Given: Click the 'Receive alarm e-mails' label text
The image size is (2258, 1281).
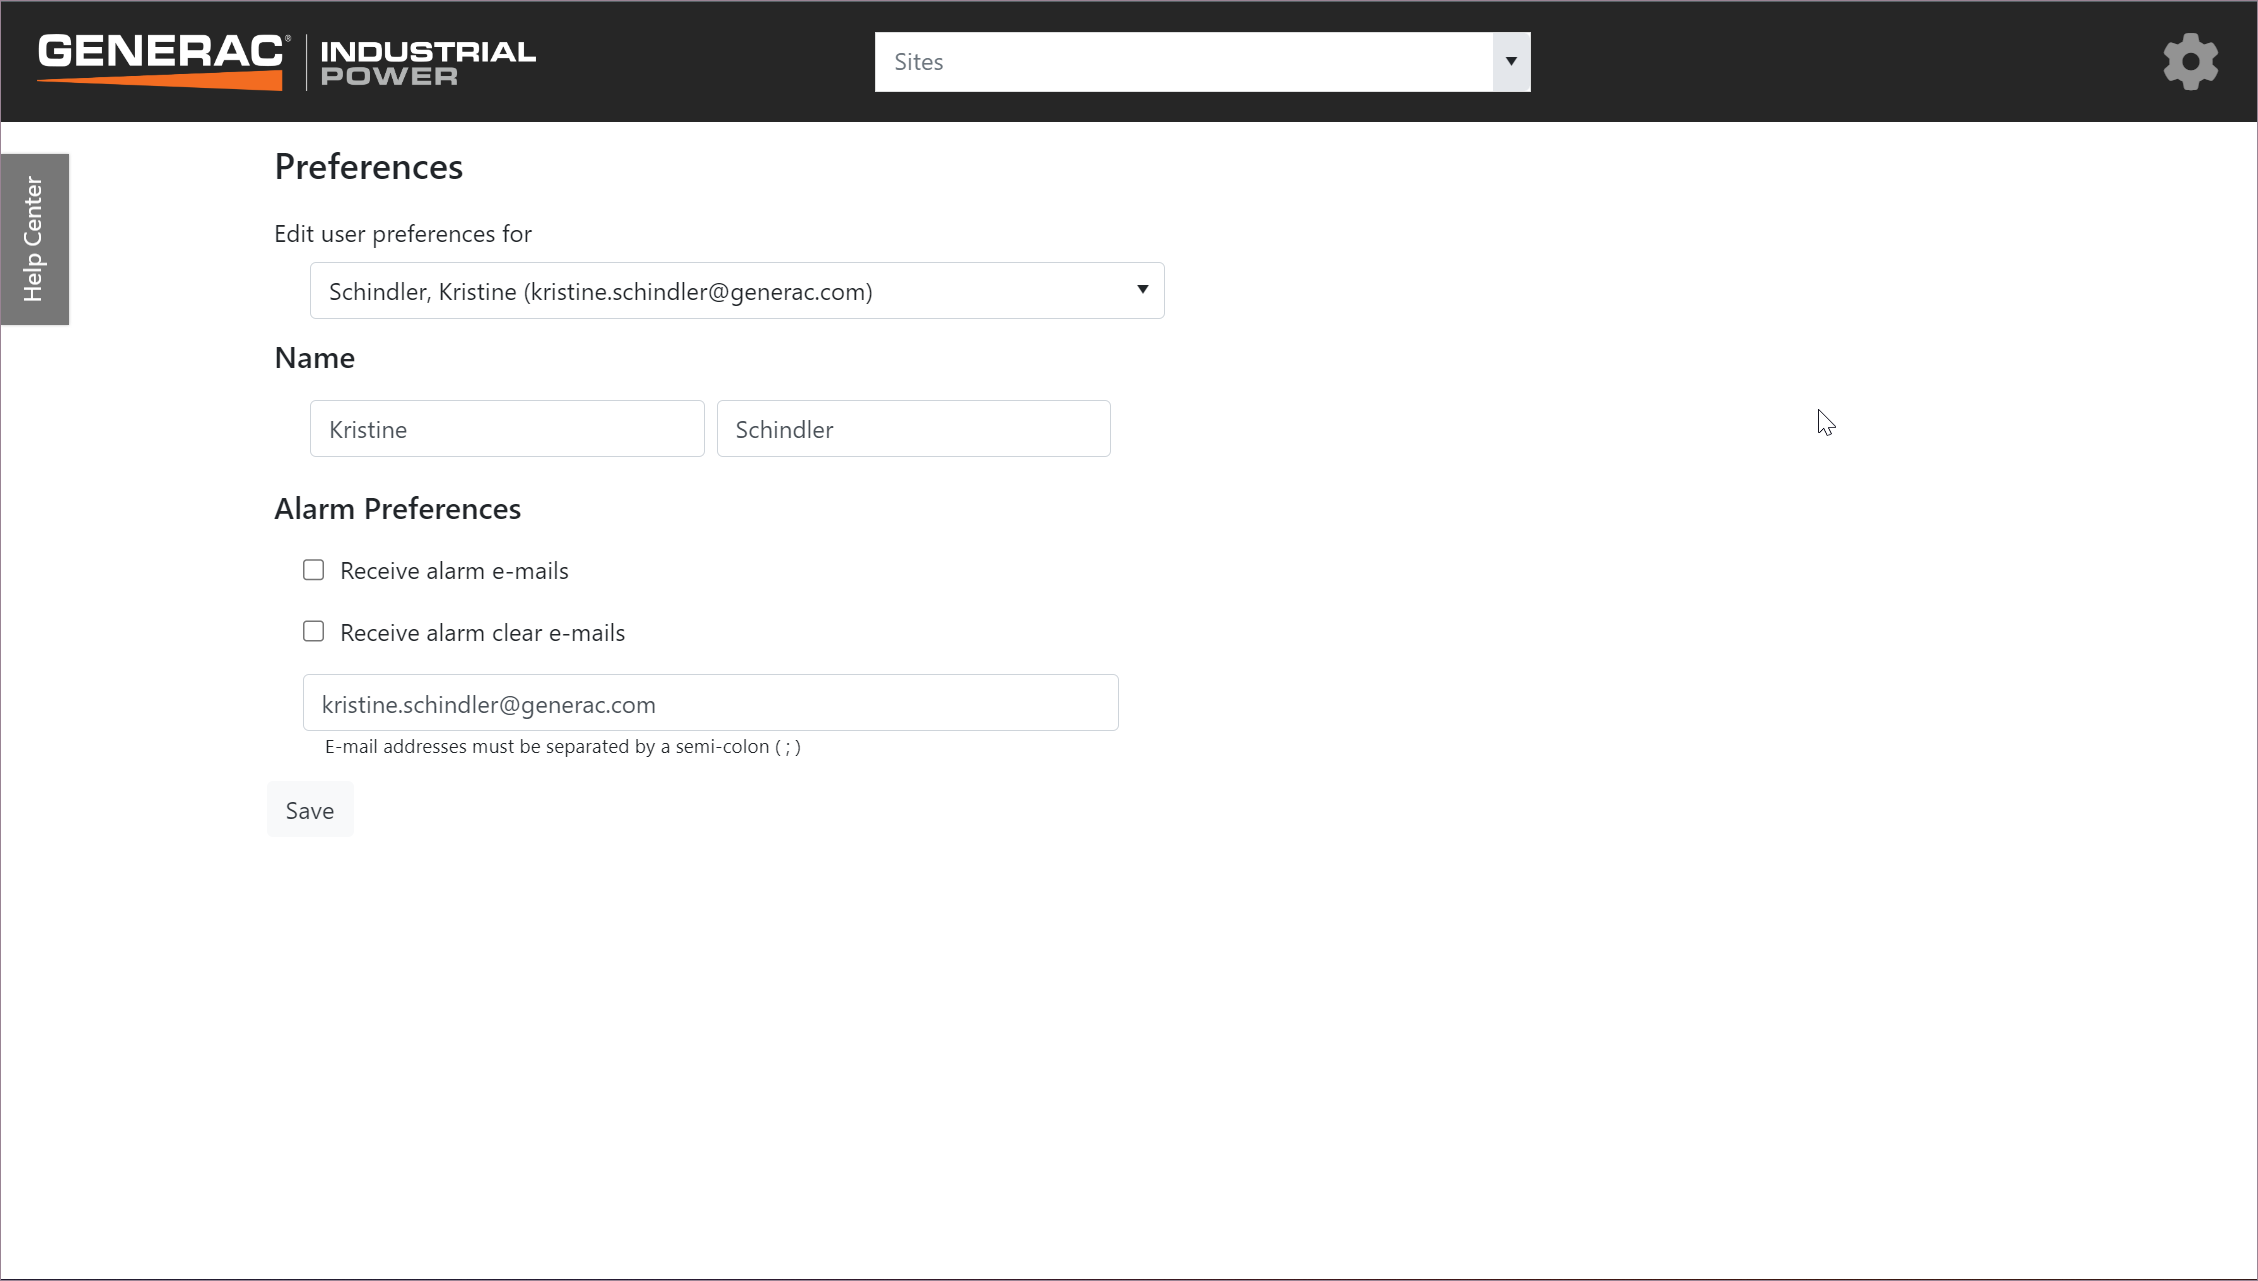Looking at the screenshot, I should 454,571.
